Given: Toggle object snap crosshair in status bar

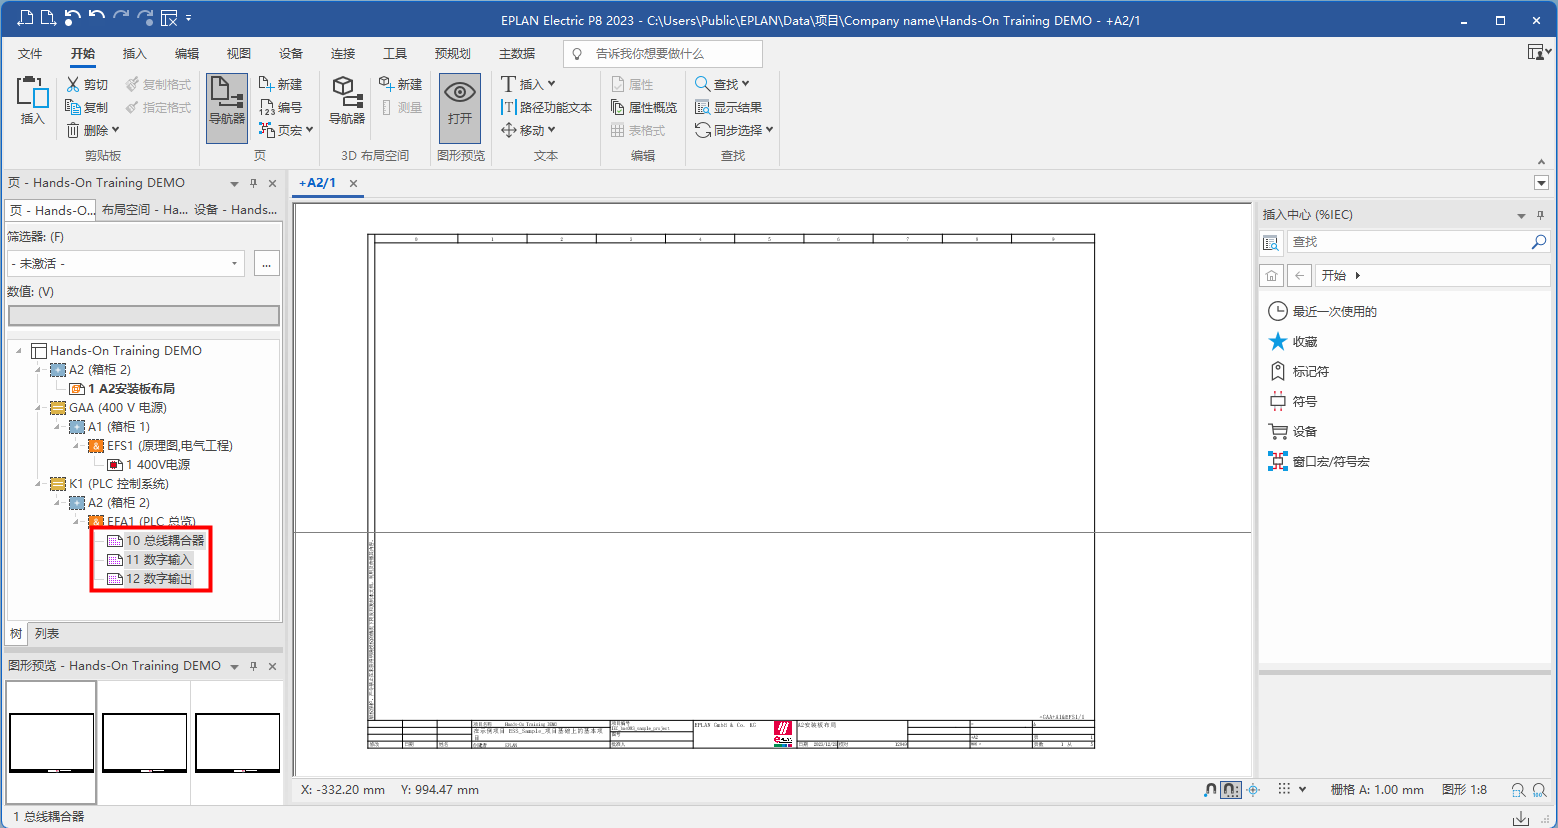Looking at the screenshot, I should point(1254,790).
